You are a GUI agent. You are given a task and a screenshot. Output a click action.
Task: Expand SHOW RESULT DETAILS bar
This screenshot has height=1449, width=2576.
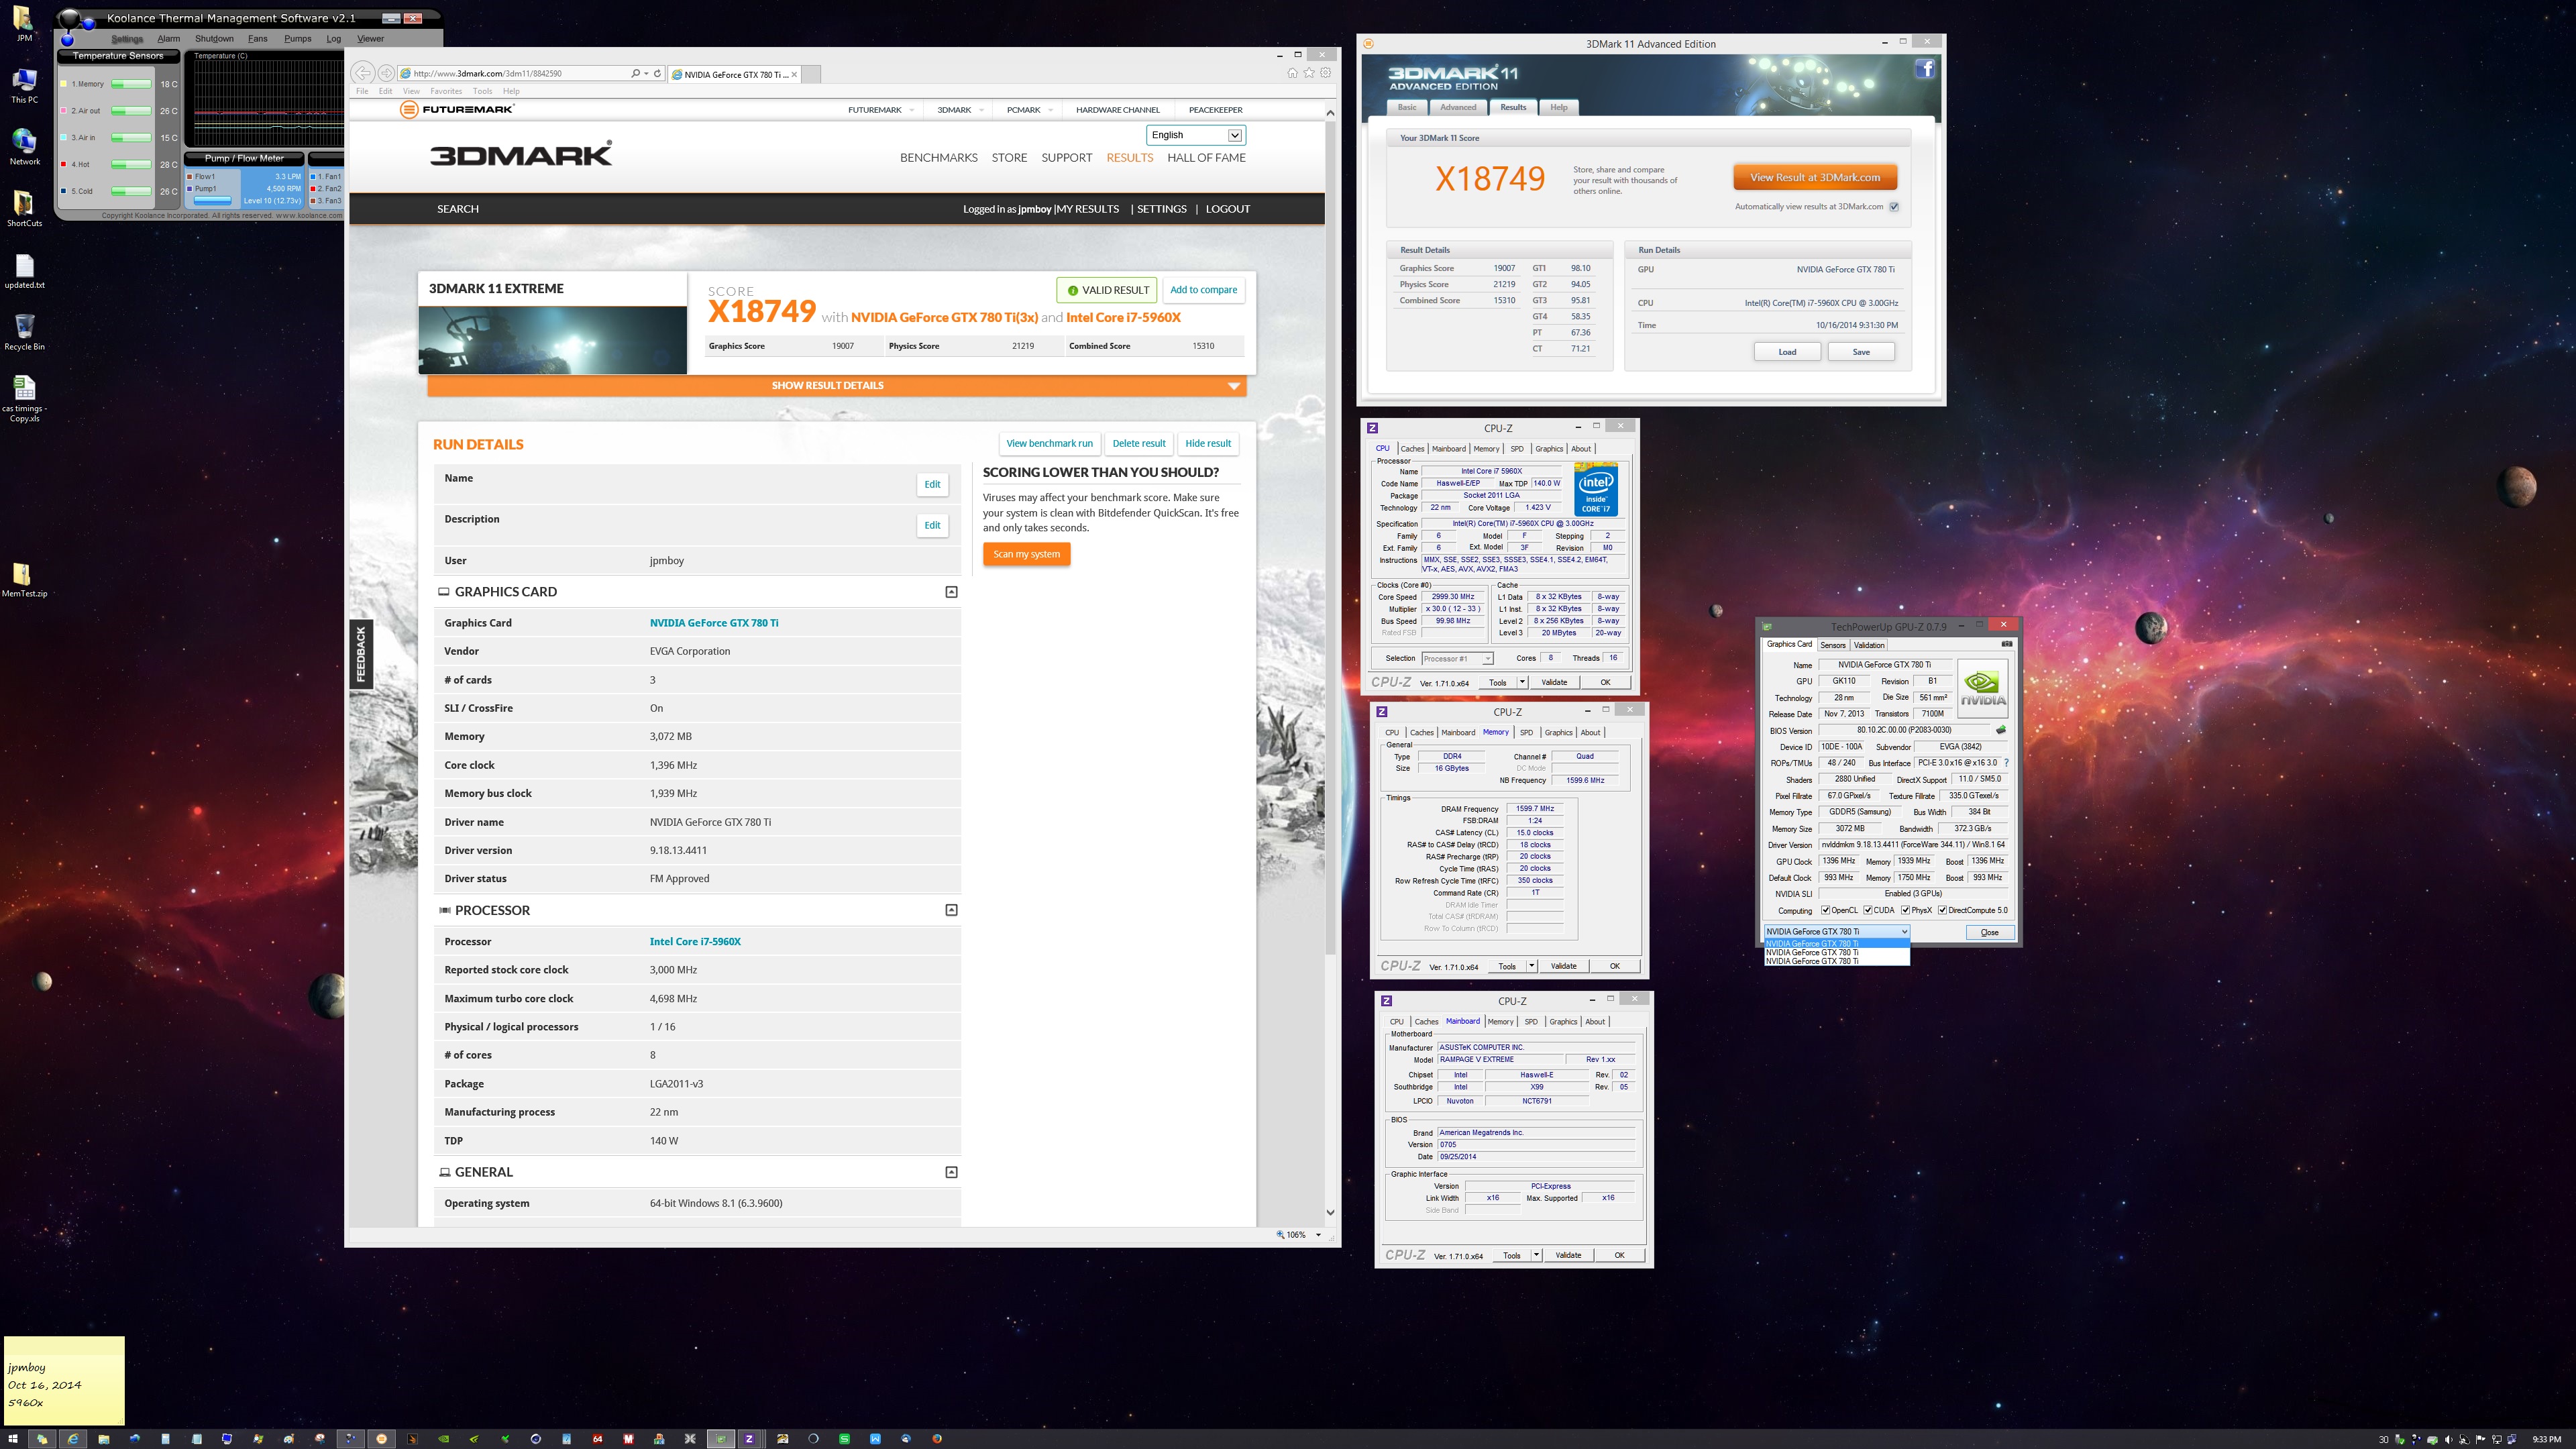[x=836, y=385]
